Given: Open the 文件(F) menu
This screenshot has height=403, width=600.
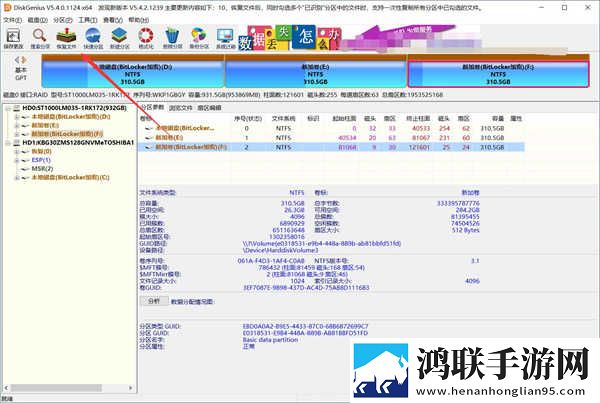Looking at the screenshot, I should [13, 20].
